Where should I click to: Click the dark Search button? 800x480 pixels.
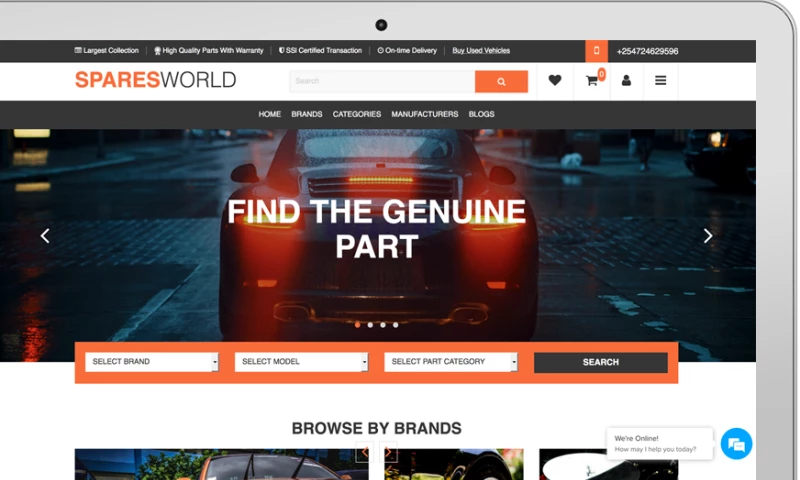point(601,362)
